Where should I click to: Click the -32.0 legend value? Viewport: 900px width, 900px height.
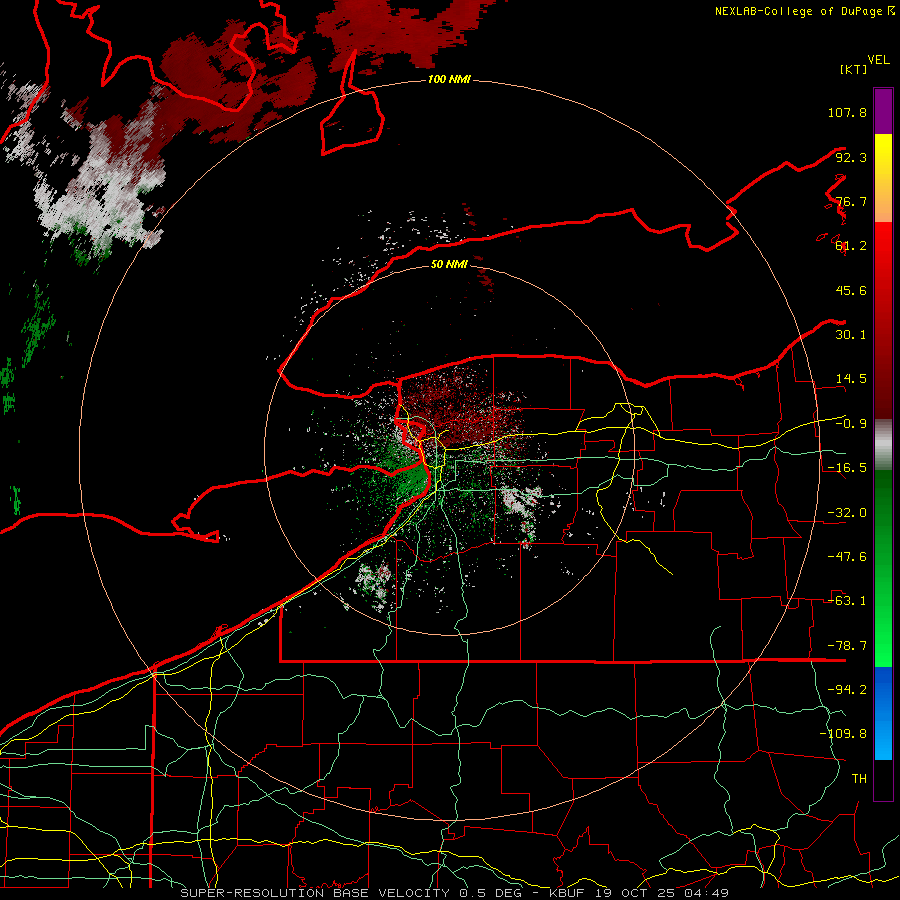847,513
